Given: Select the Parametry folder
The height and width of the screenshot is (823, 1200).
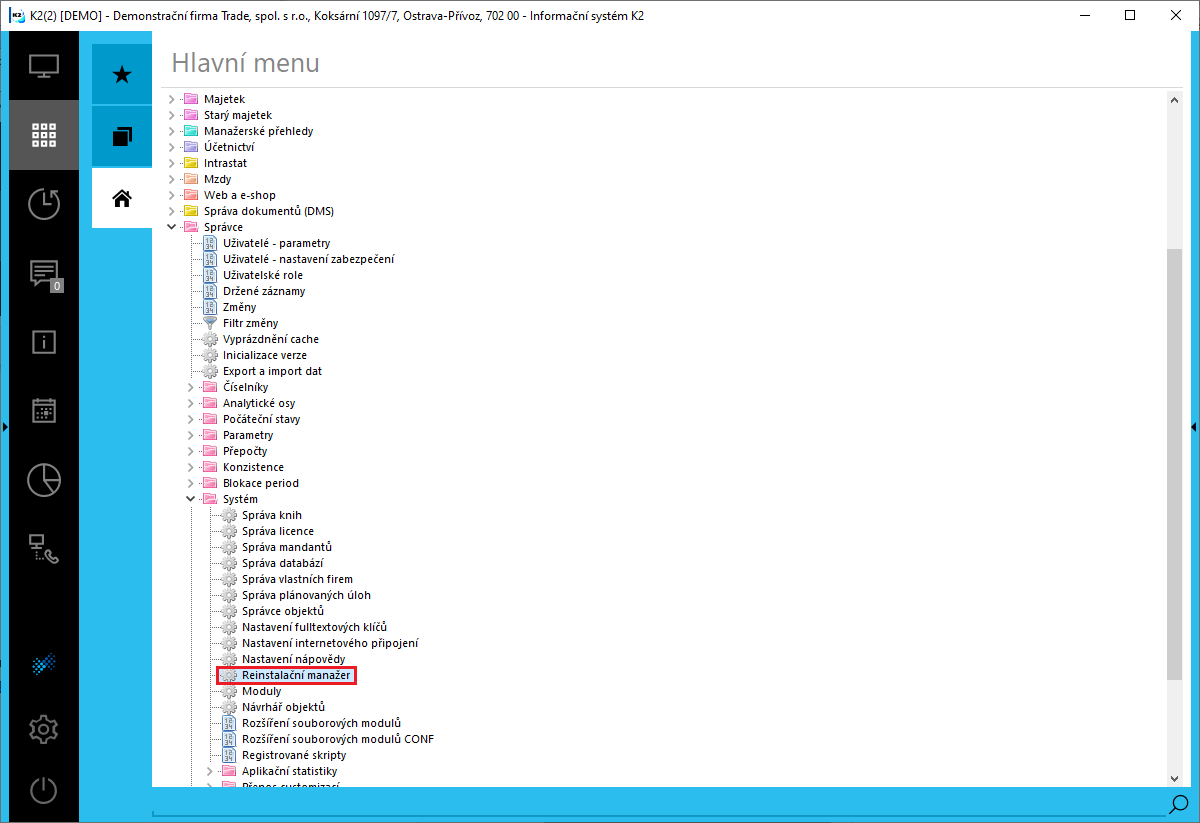Looking at the screenshot, I should (248, 435).
